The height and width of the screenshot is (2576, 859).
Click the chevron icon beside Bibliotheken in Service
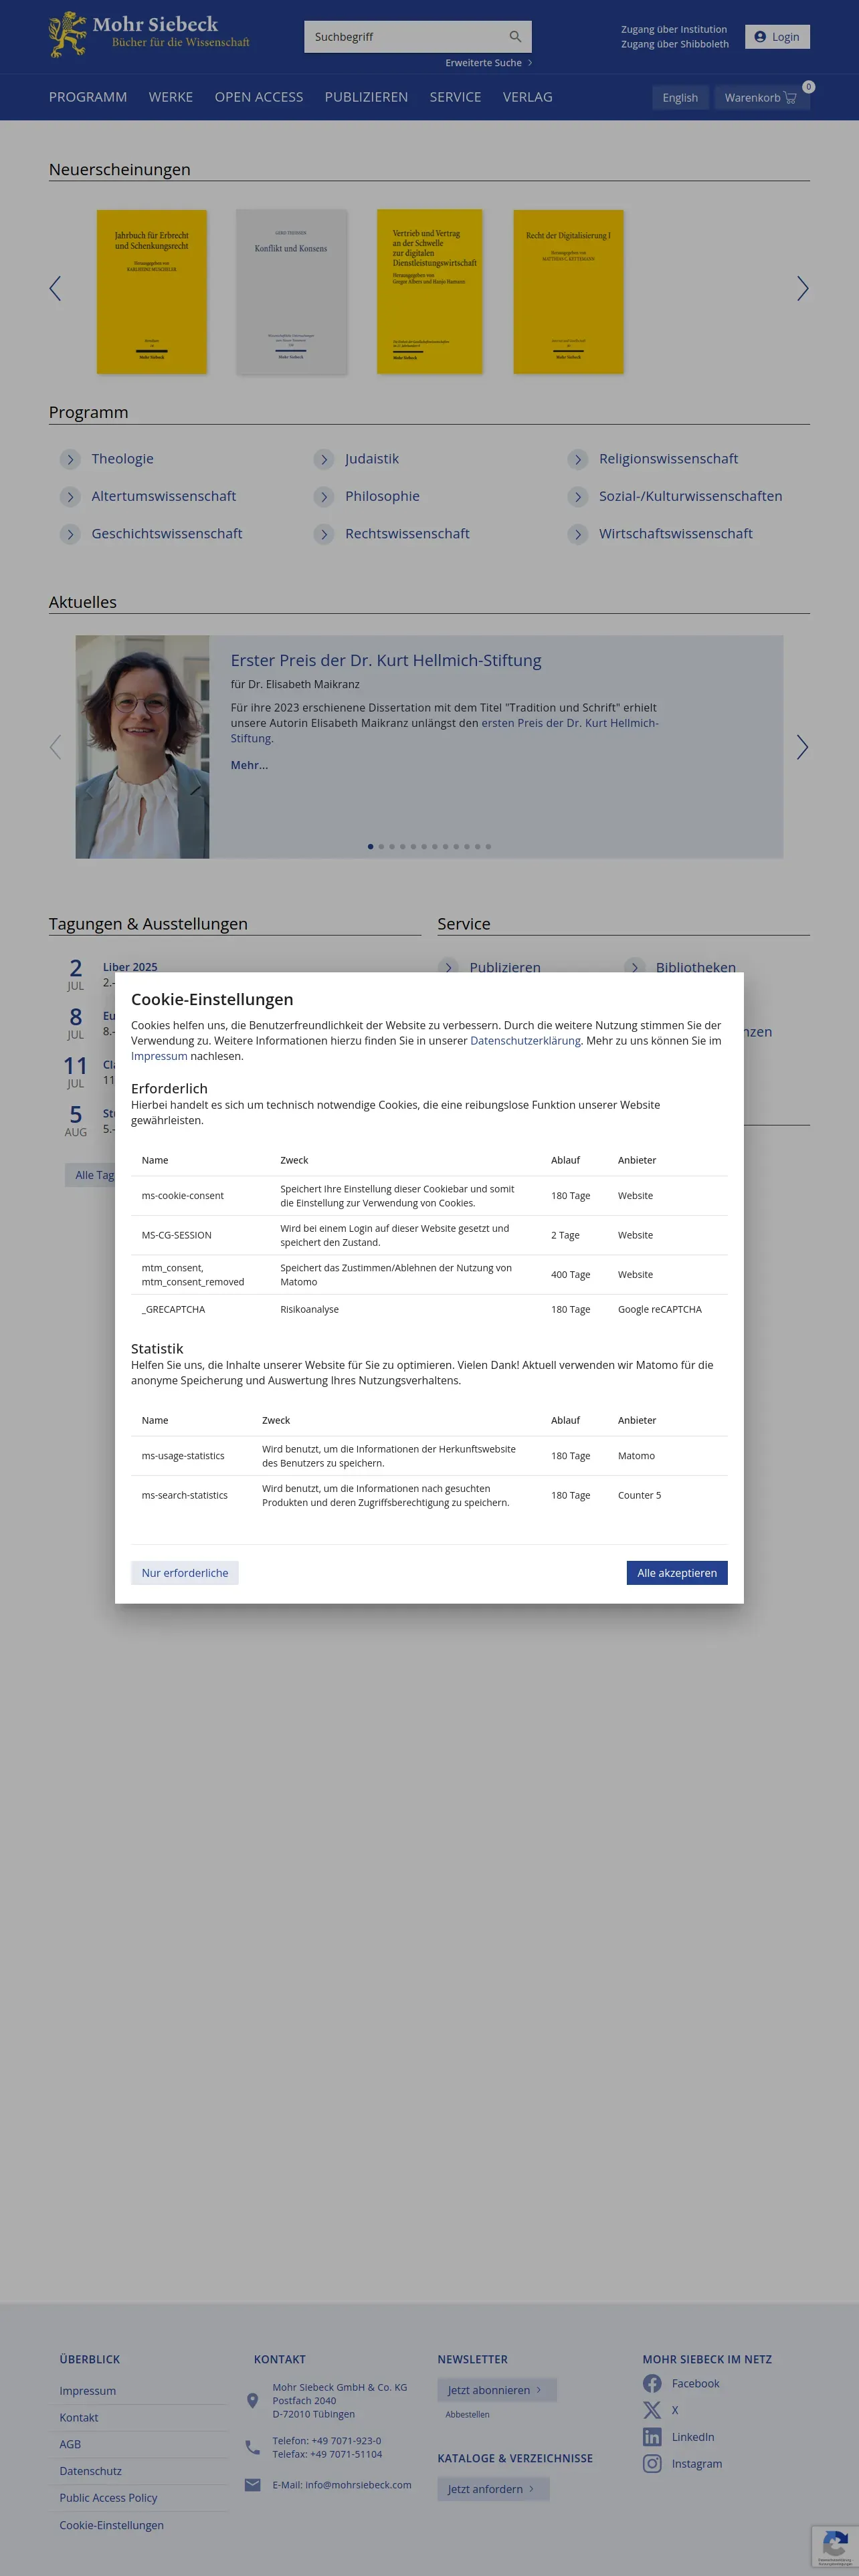[635, 967]
